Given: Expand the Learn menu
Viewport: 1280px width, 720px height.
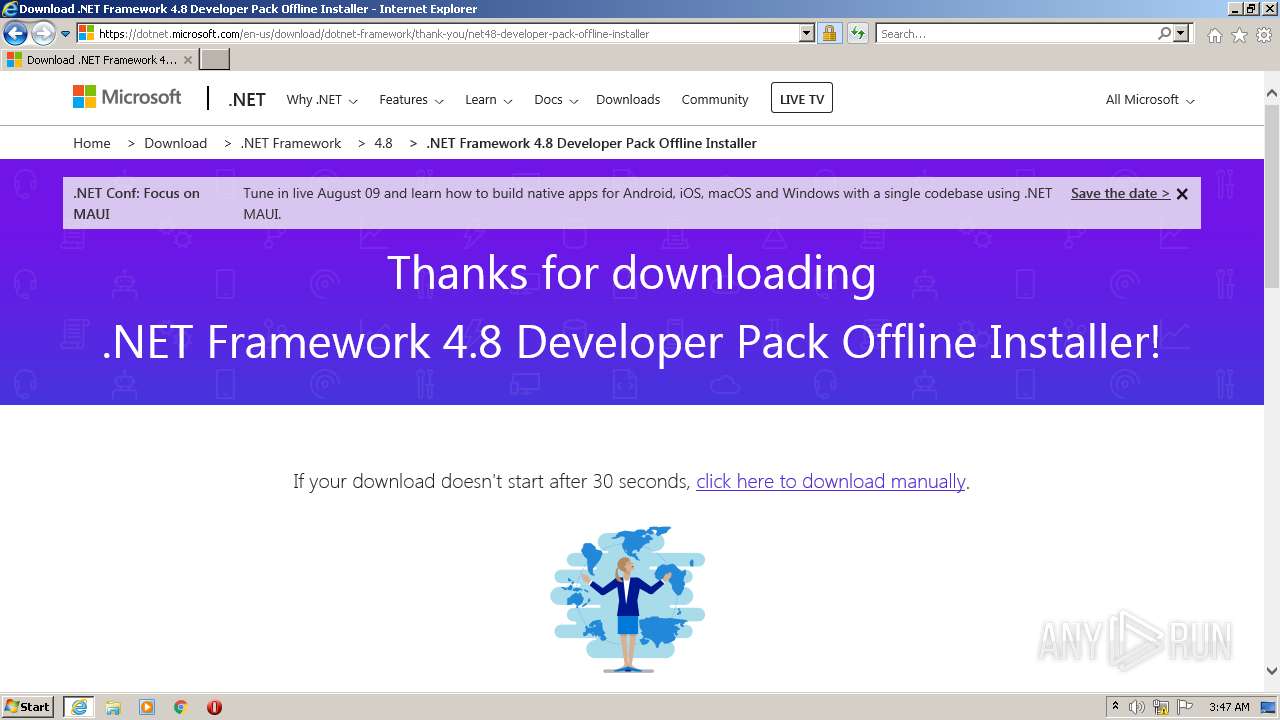Looking at the screenshot, I should click(x=489, y=99).
